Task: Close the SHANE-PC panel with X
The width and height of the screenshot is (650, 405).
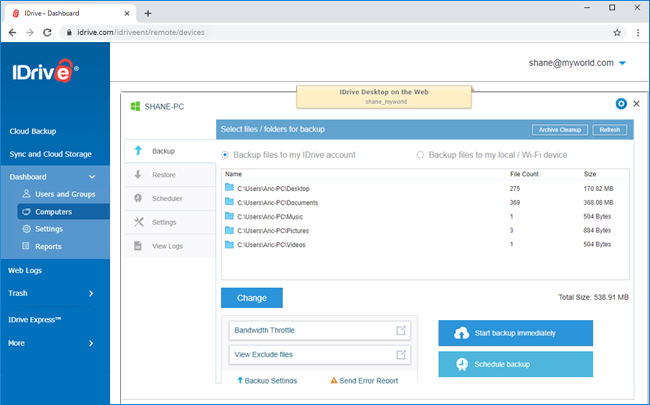Action: [x=636, y=104]
